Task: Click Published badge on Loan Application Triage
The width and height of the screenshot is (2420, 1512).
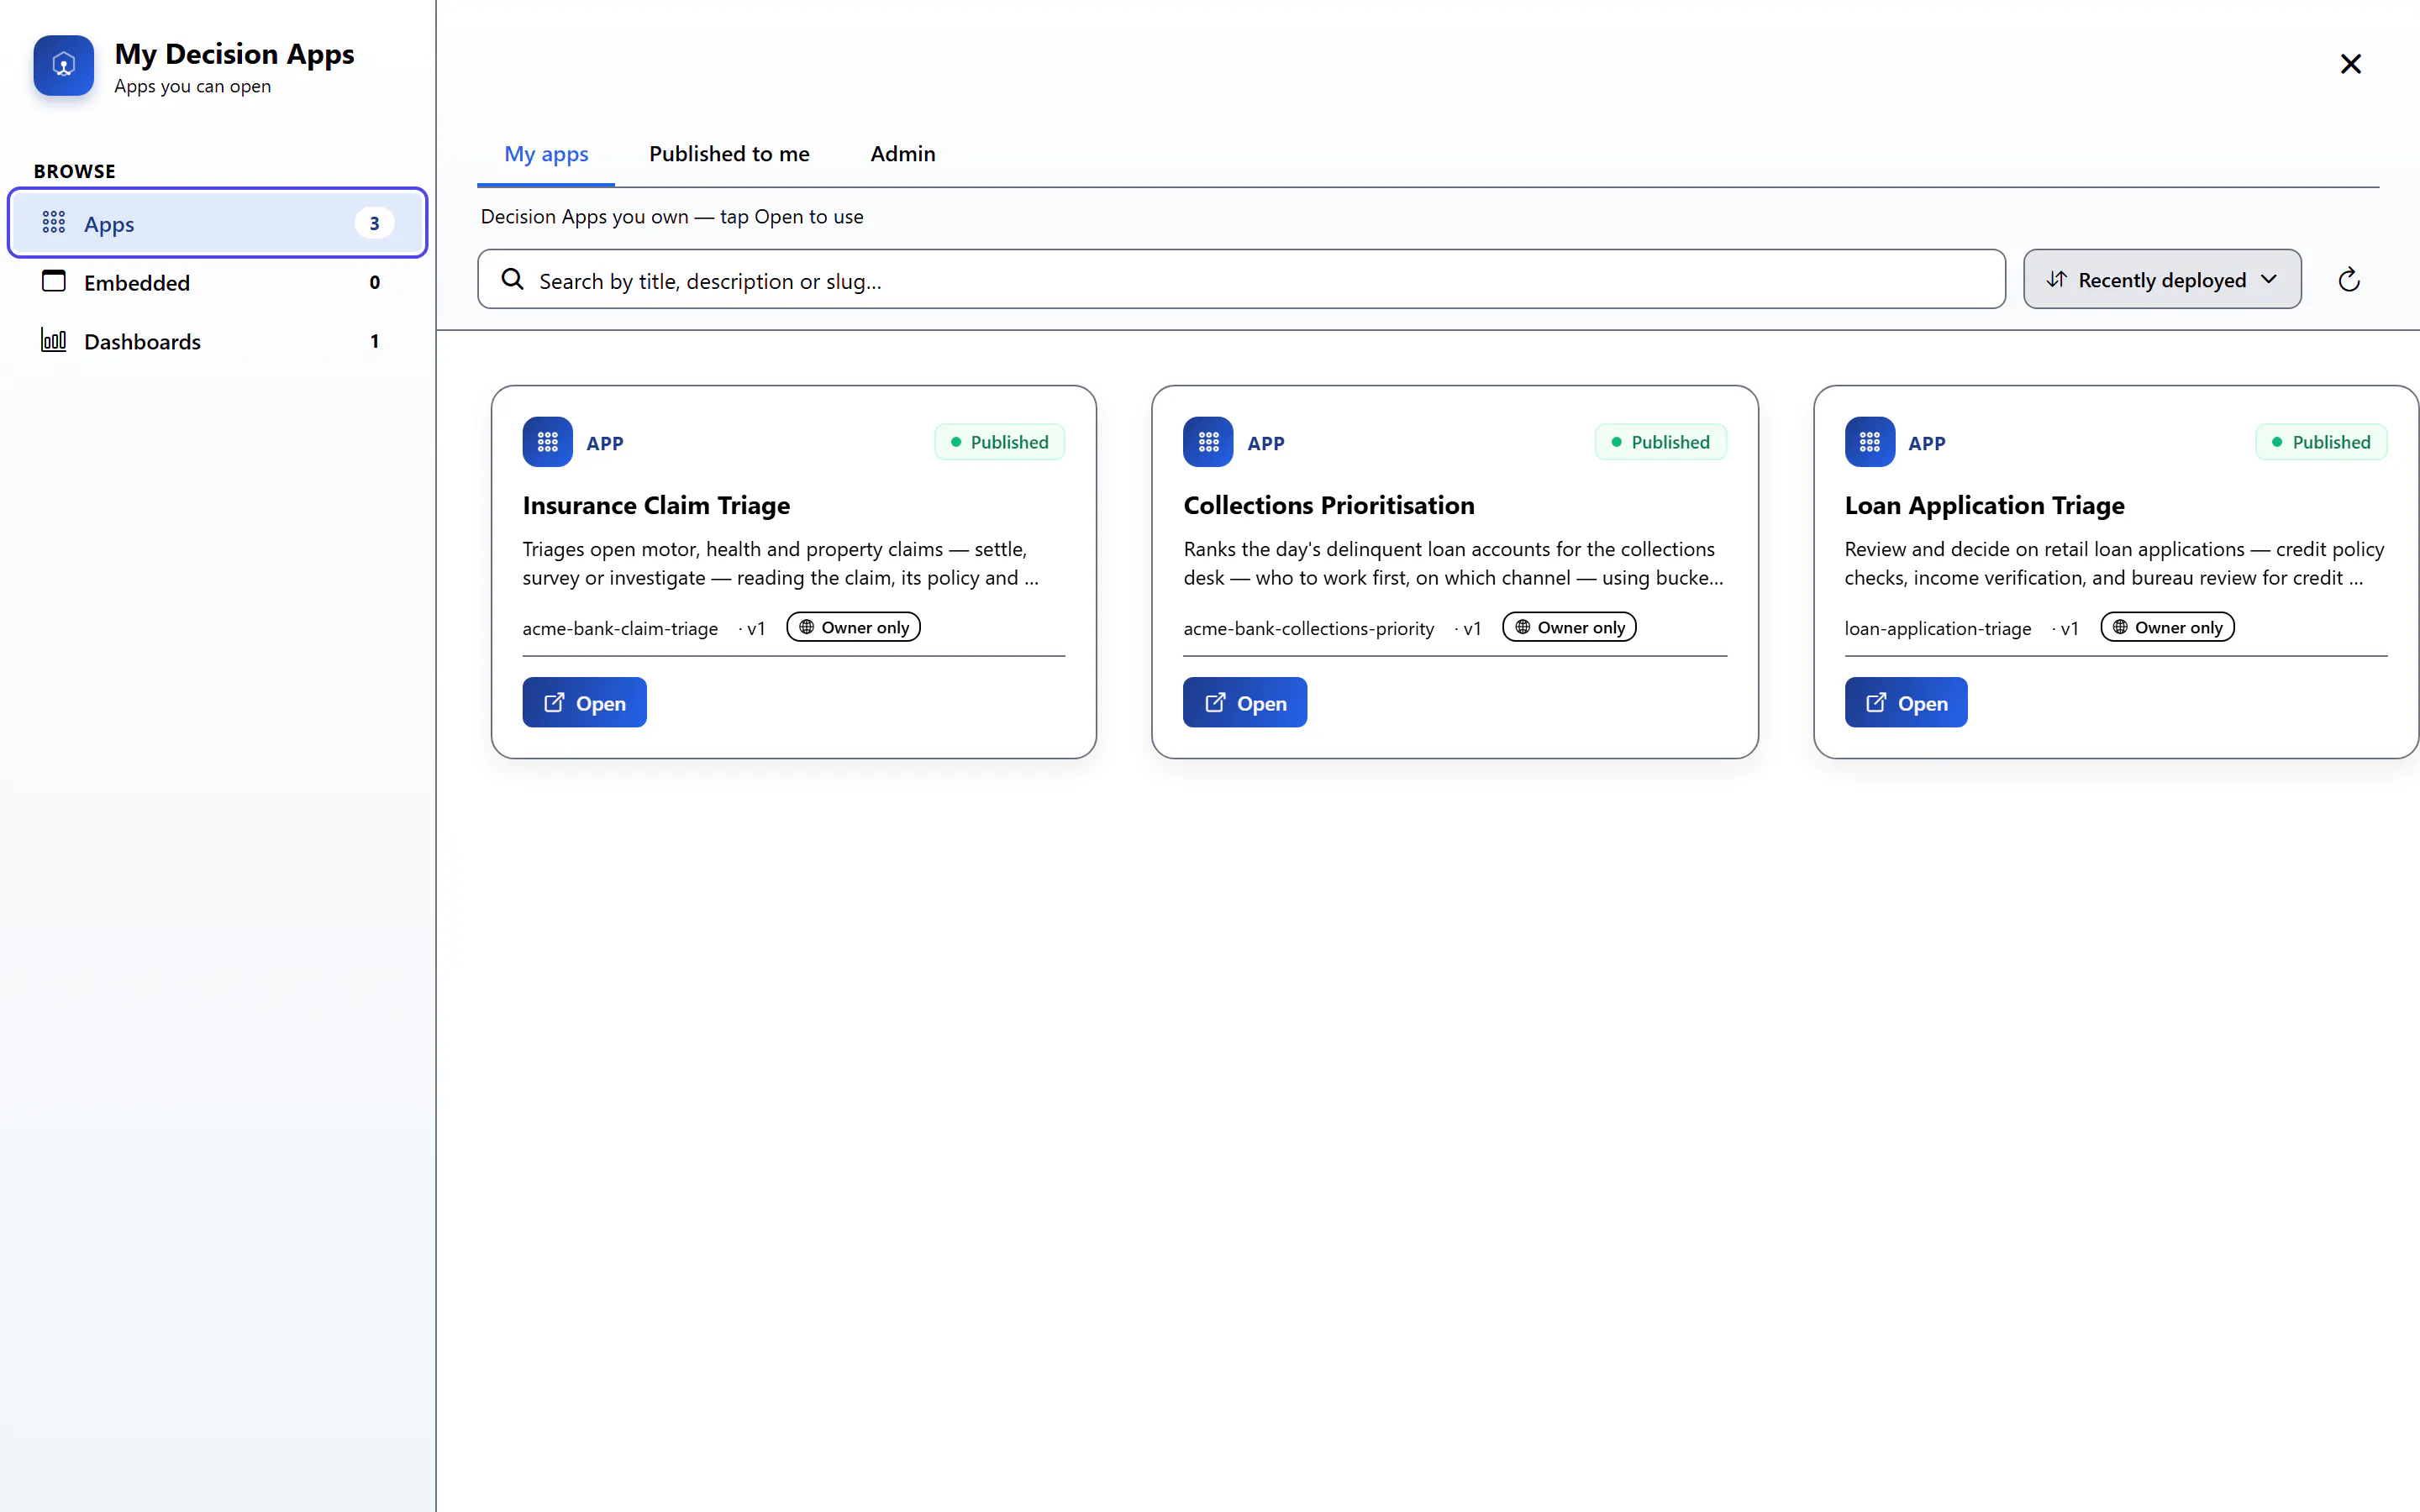Action: (2322, 442)
